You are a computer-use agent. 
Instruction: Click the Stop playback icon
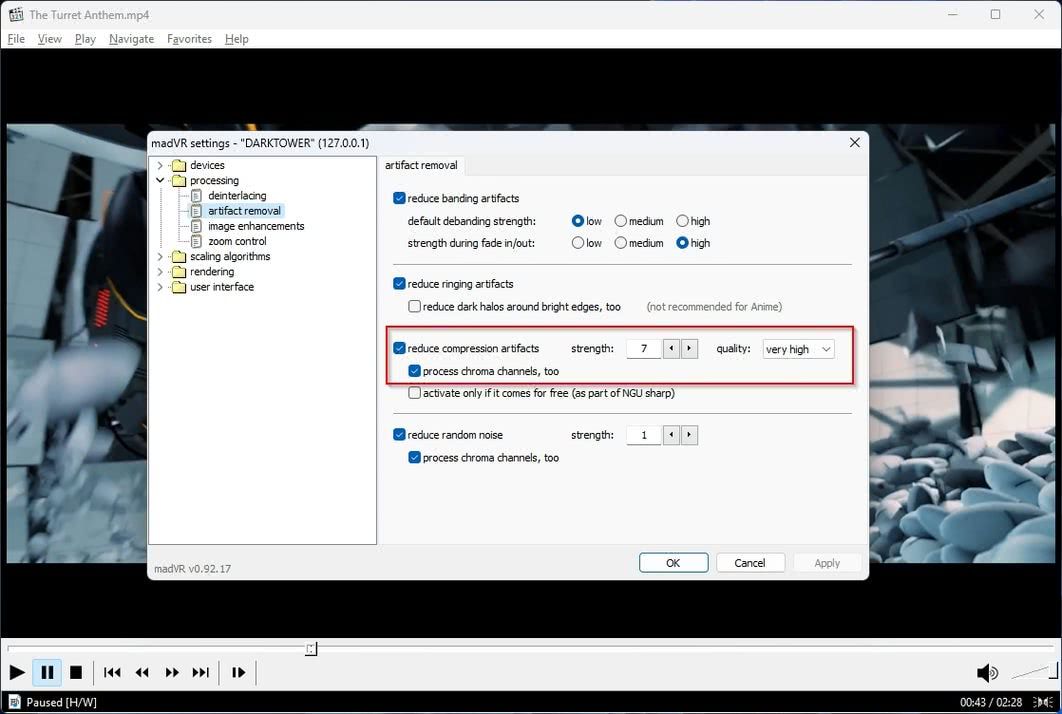click(76, 672)
